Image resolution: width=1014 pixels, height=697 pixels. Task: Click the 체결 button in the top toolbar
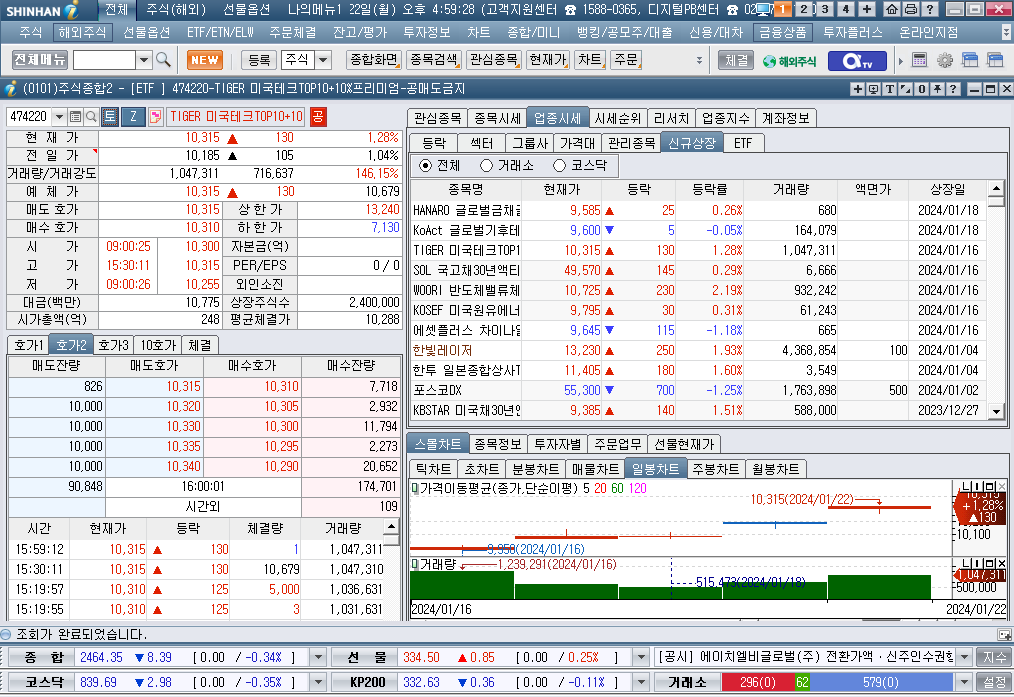coord(736,61)
